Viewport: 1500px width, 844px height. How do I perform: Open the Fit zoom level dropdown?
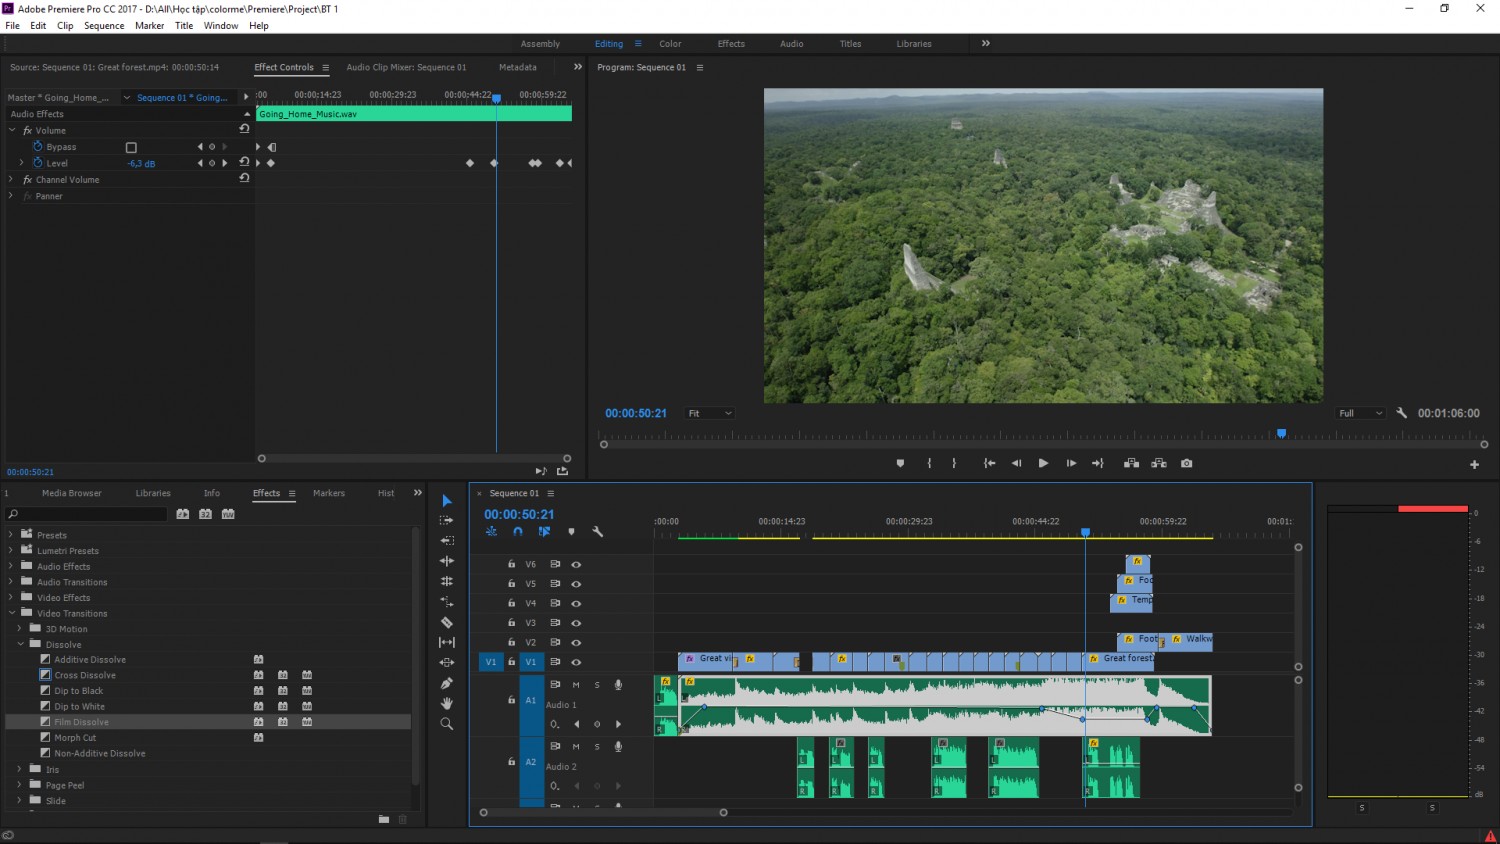click(x=710, y=413)
